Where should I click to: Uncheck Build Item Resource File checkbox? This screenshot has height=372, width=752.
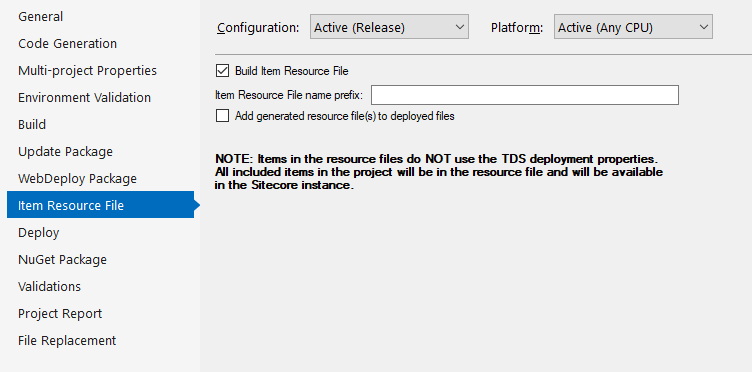pos(223,71)
